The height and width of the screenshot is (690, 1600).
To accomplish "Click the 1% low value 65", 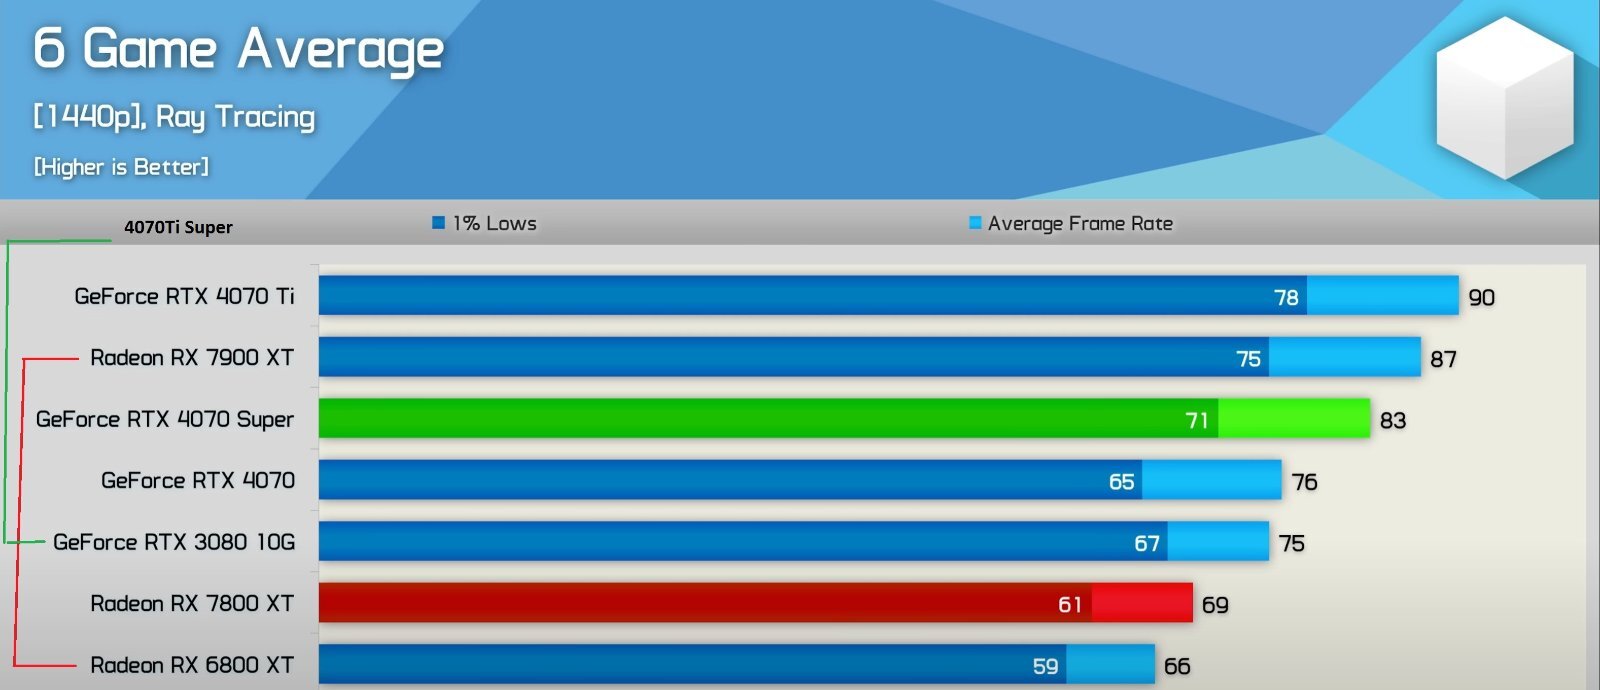I will click(1122, 482).
